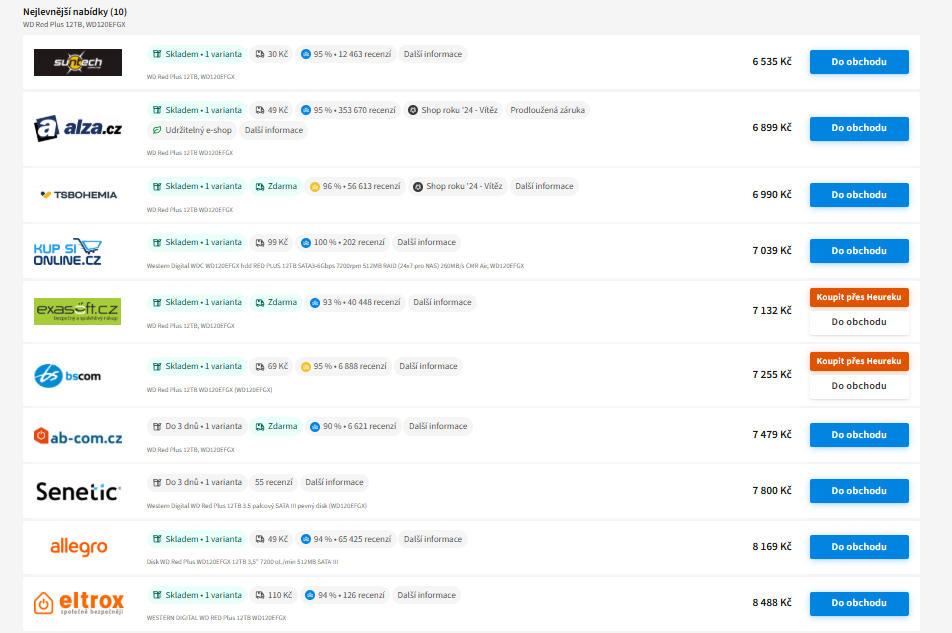Screen dimensions: 952x633
Task: Open the allegro shop logo
Action: pos(78,547)
